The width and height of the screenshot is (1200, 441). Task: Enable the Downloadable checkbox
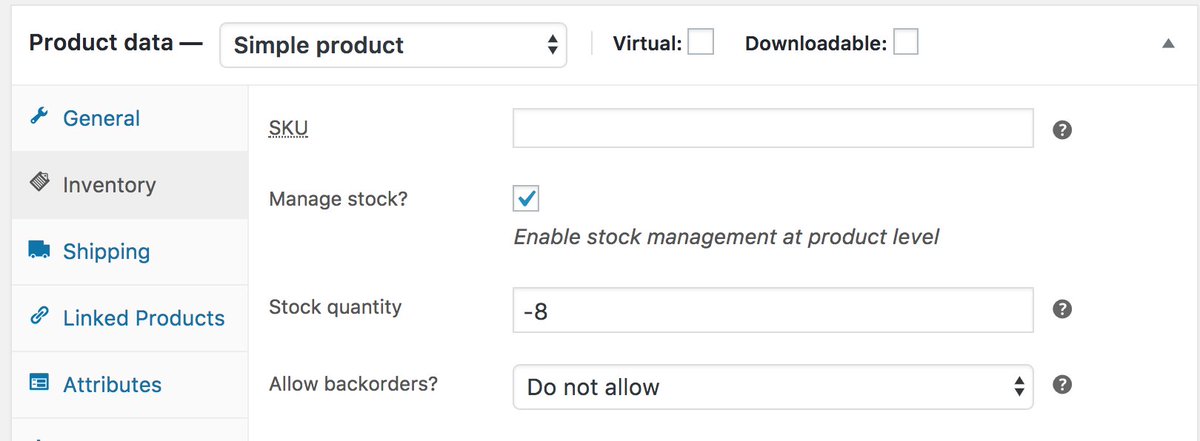pyautogui.click(x=906, y=43)
